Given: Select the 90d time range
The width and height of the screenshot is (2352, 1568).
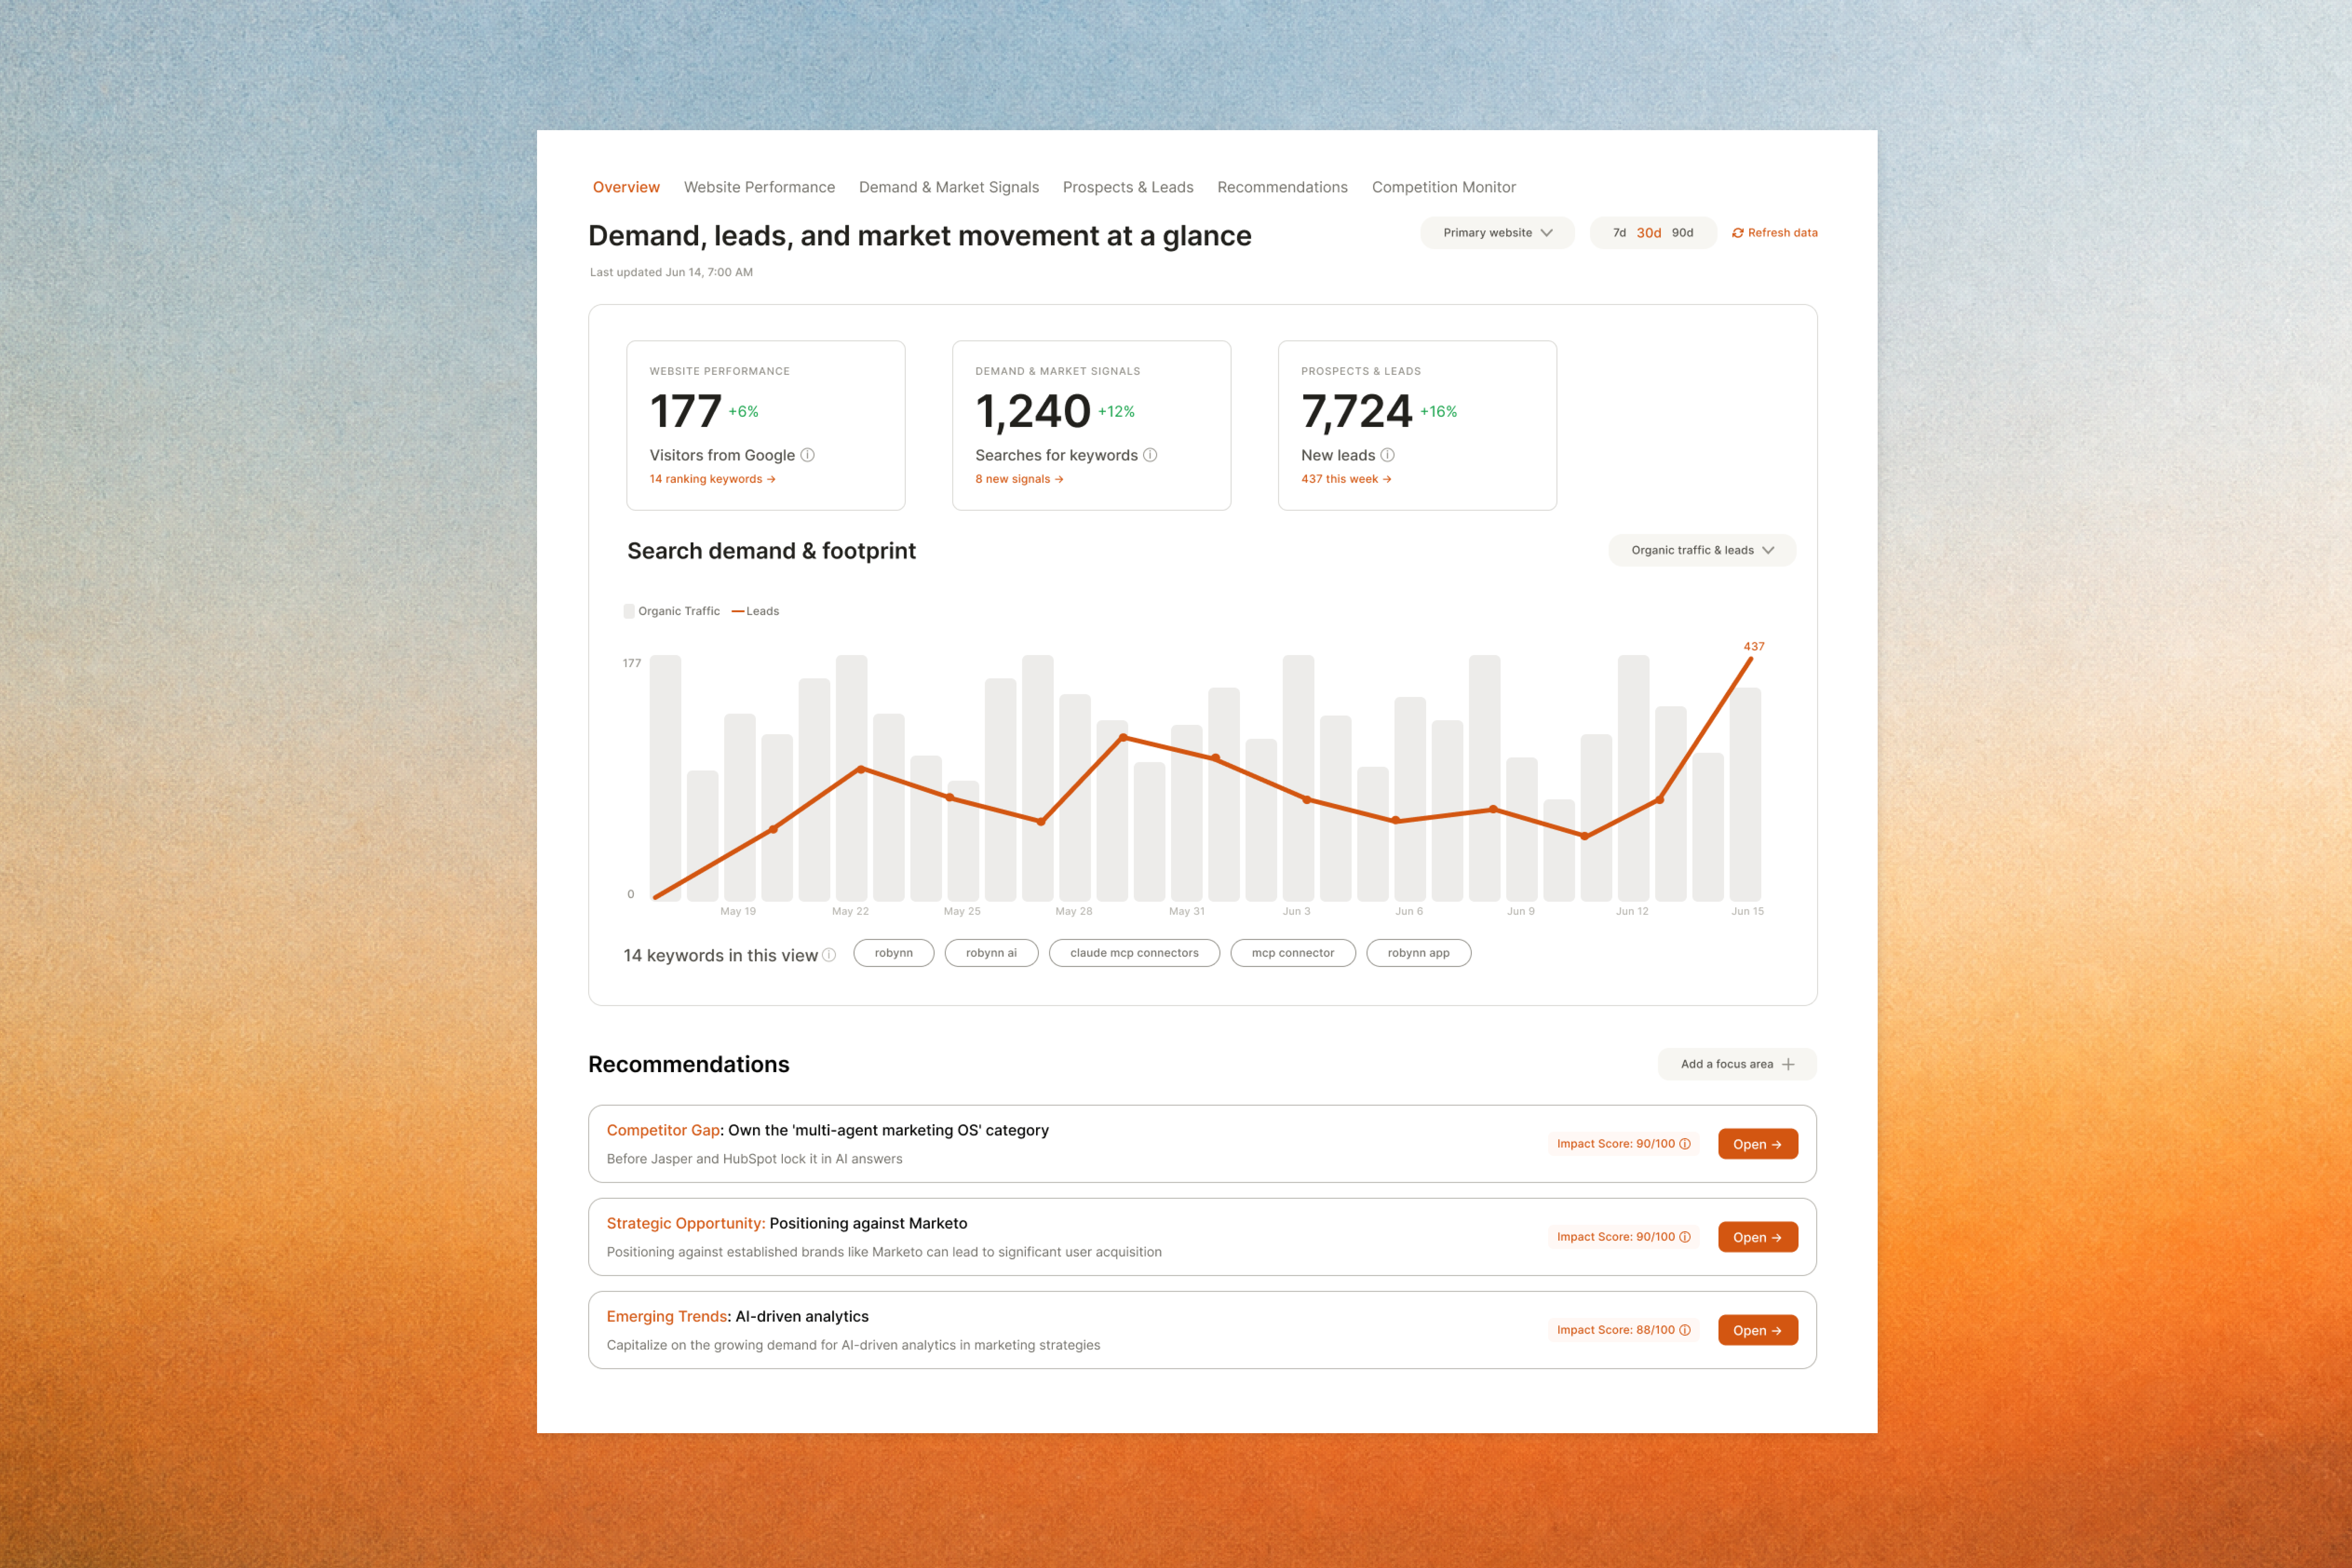Looking at the screenshot, I should (x=1683, y=233).
